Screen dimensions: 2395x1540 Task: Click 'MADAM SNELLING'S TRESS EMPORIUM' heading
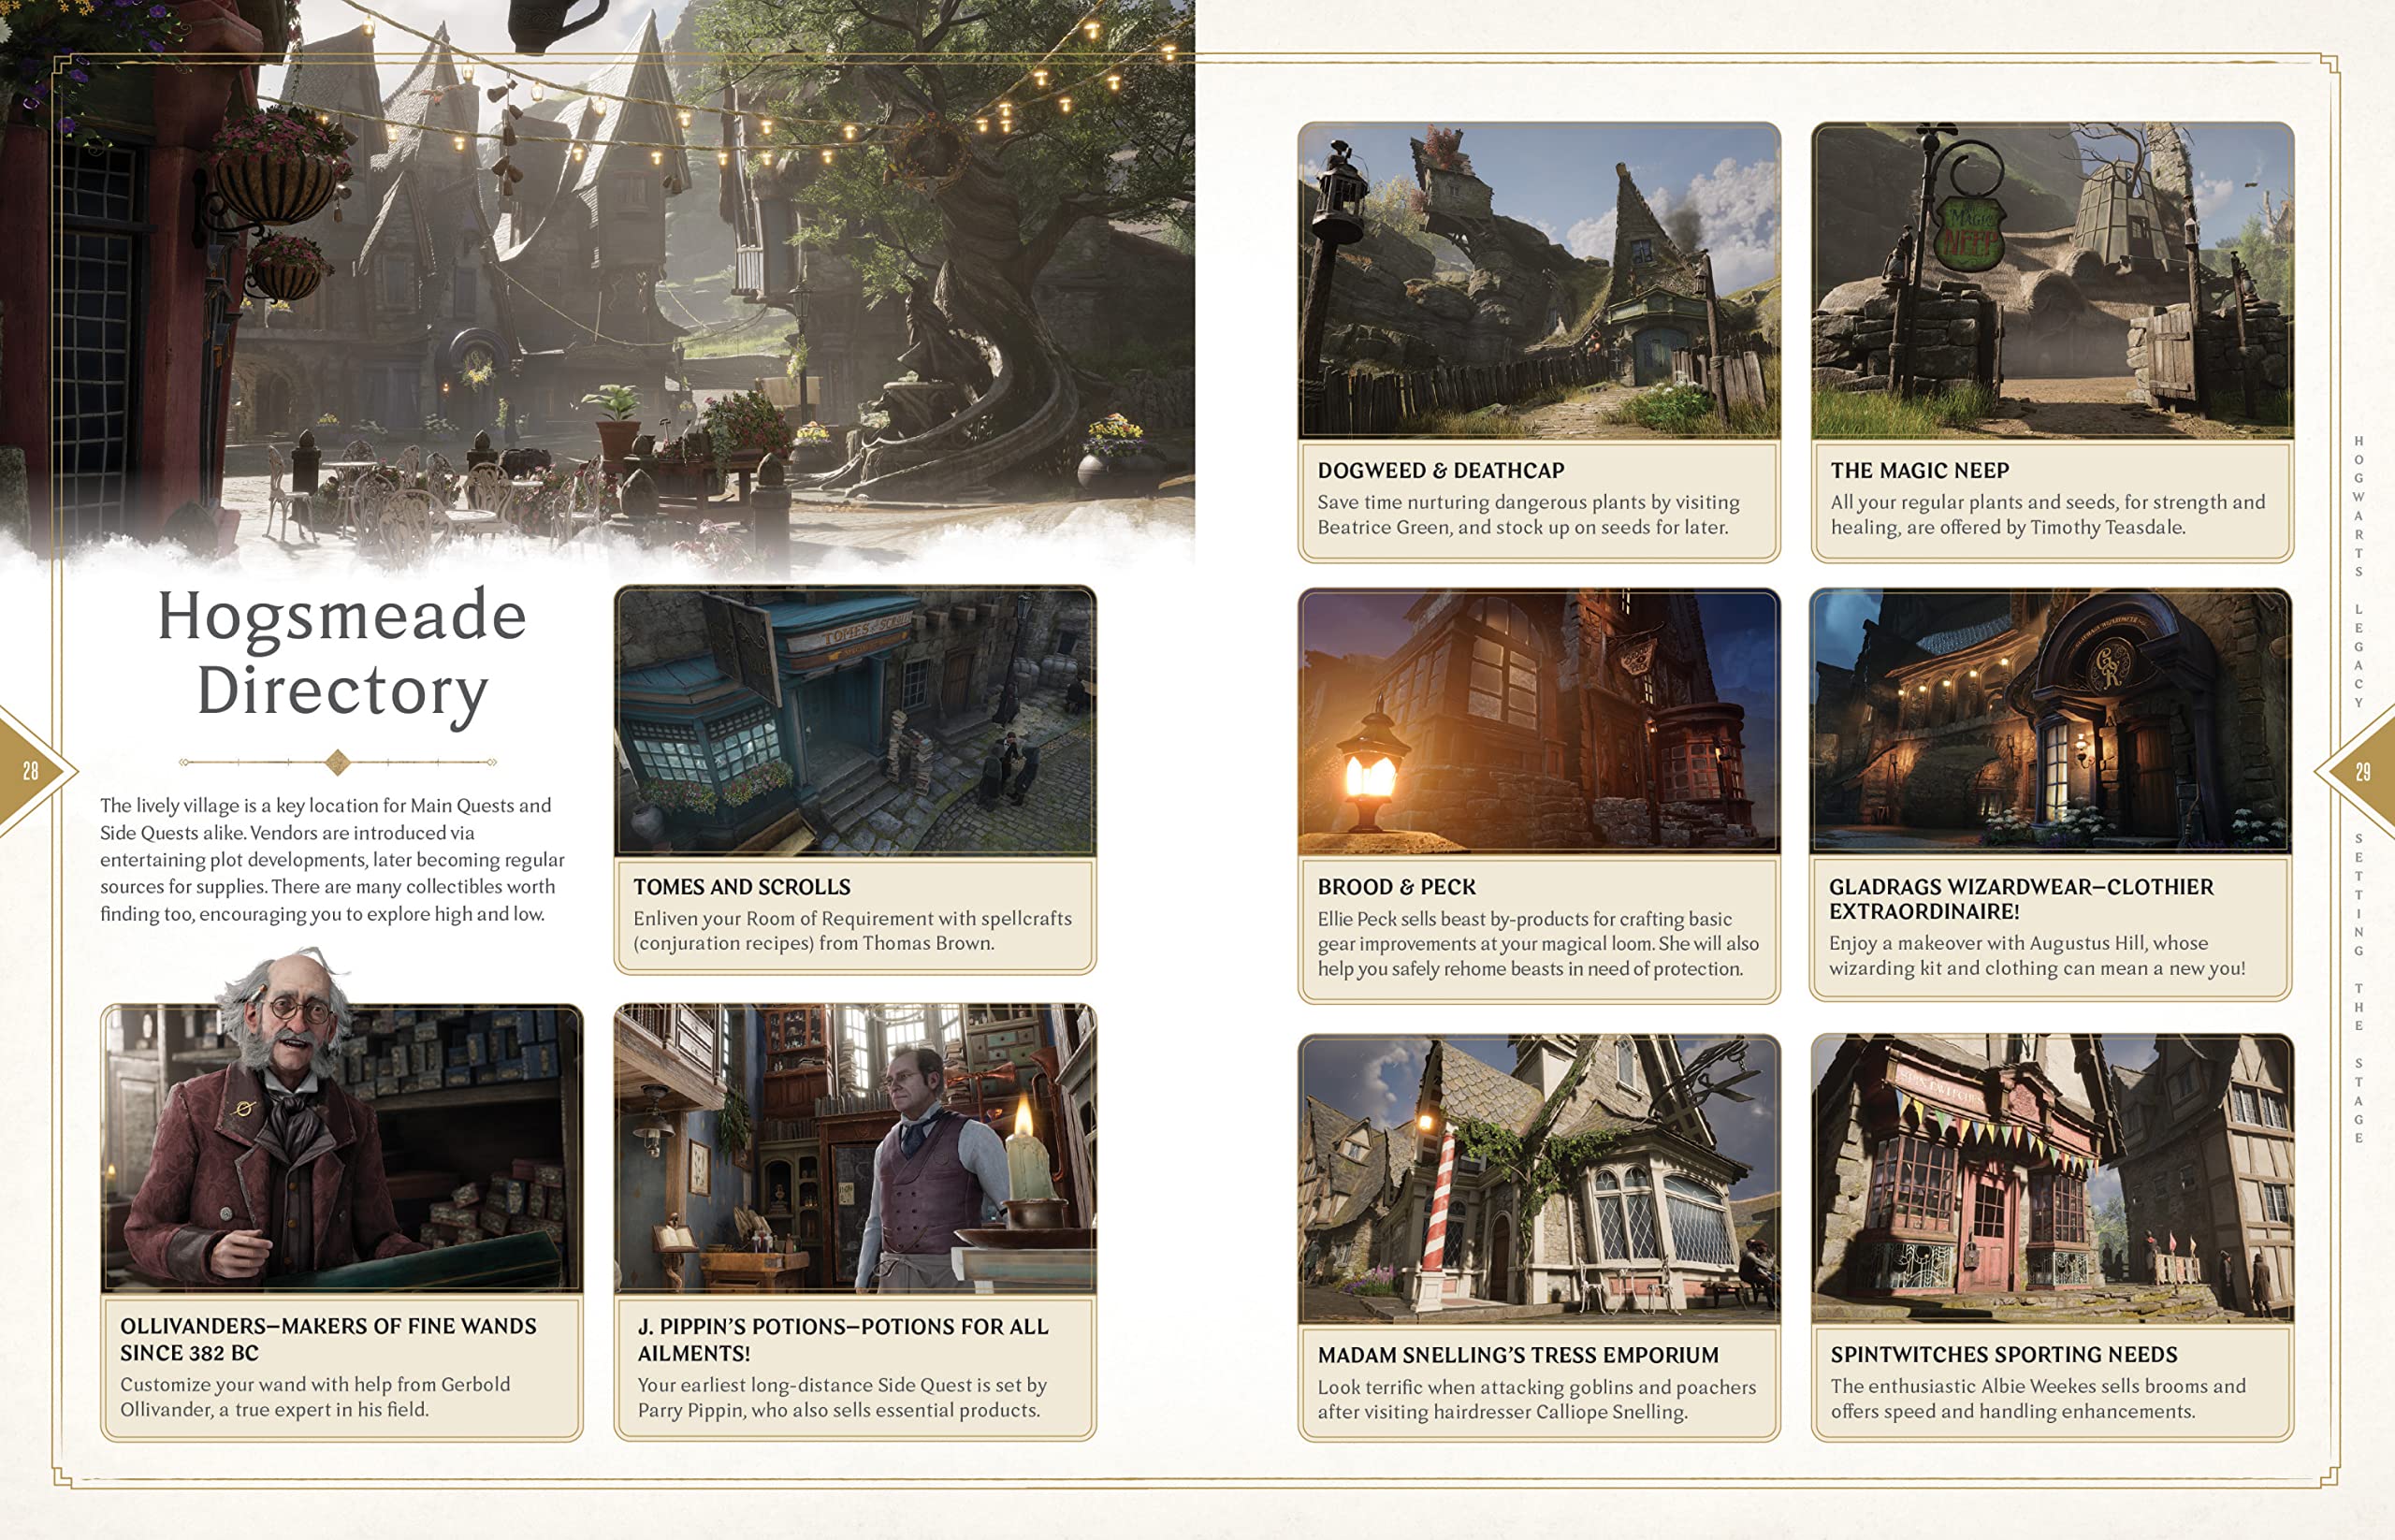(1518, 1355)
